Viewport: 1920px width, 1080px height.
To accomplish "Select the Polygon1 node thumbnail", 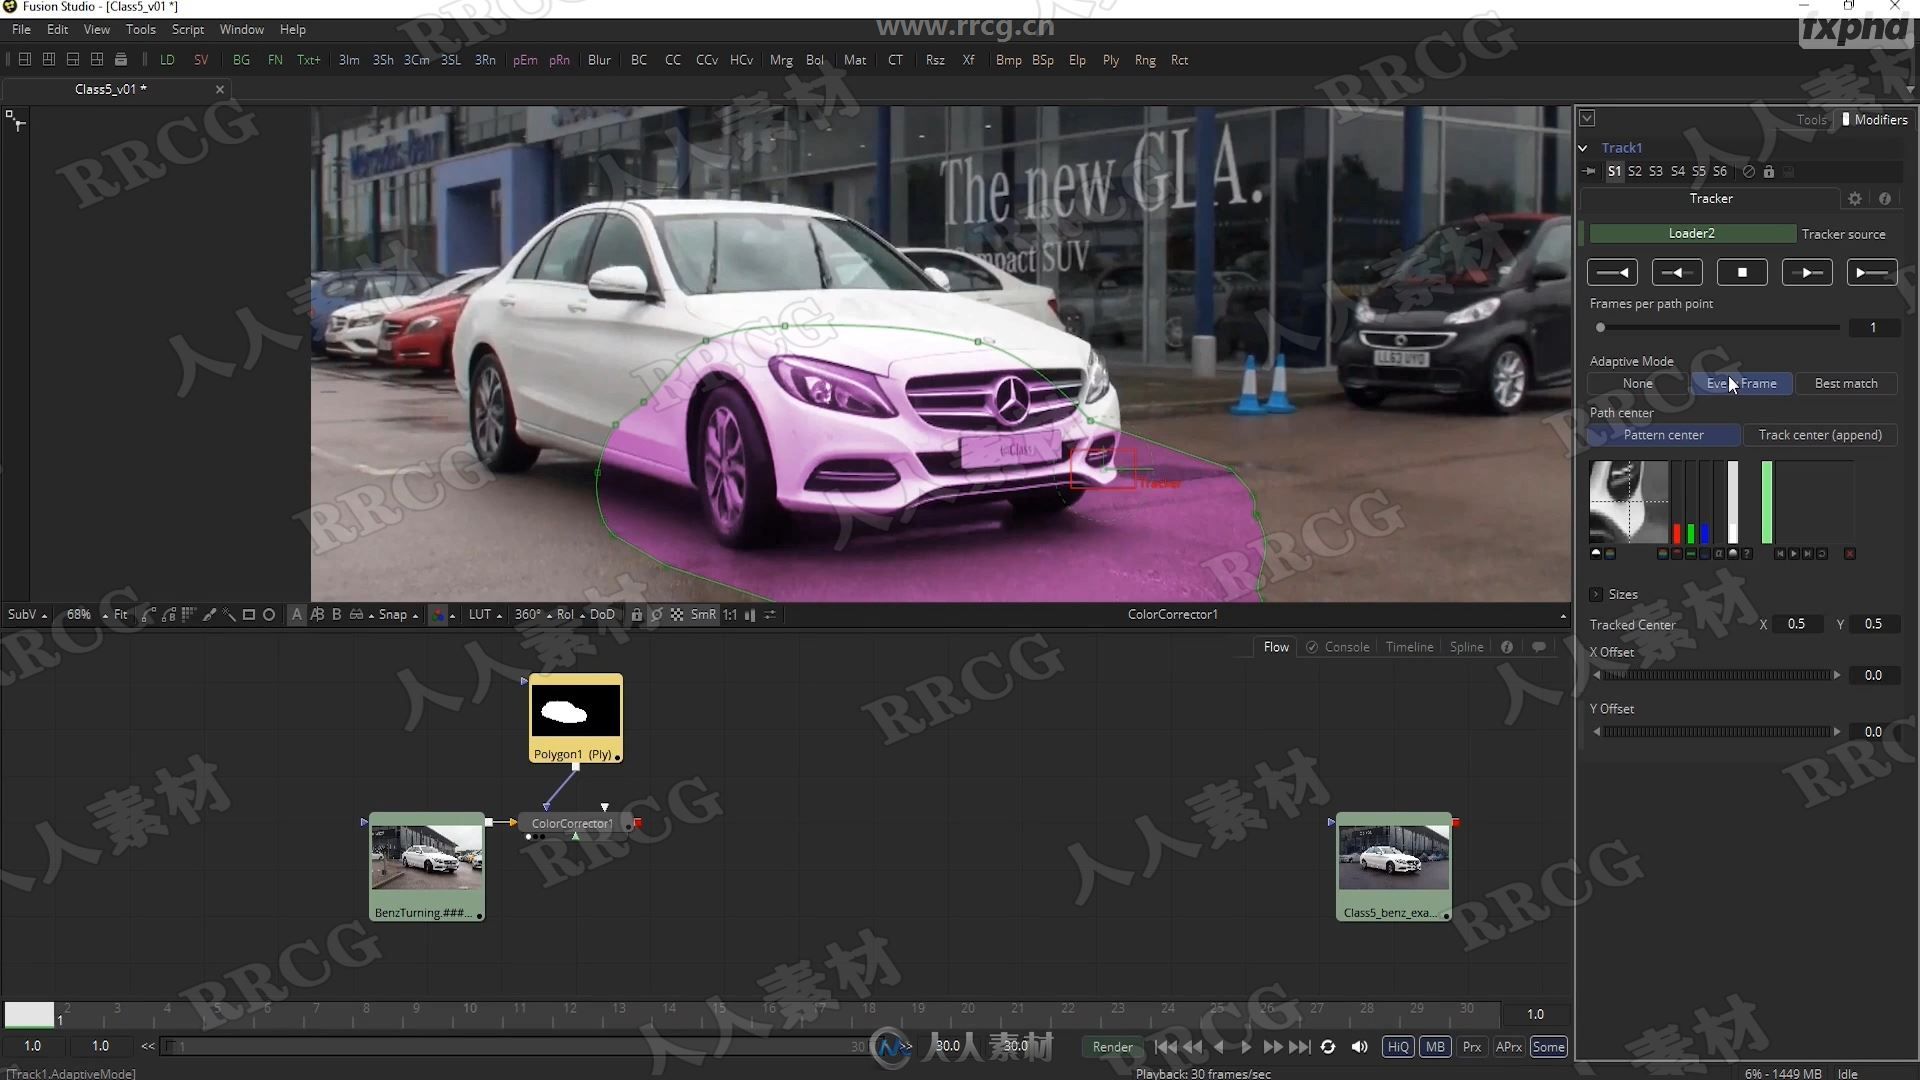I will pyautogui.click(x=575, y=712).
